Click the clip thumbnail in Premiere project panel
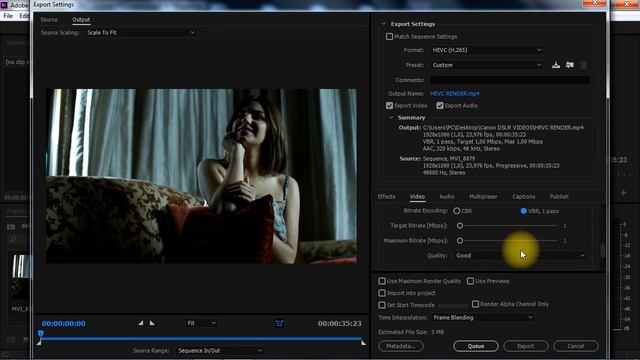Viewport: 640px width, 360px height. pyautogui.click(x=20, y=276)
